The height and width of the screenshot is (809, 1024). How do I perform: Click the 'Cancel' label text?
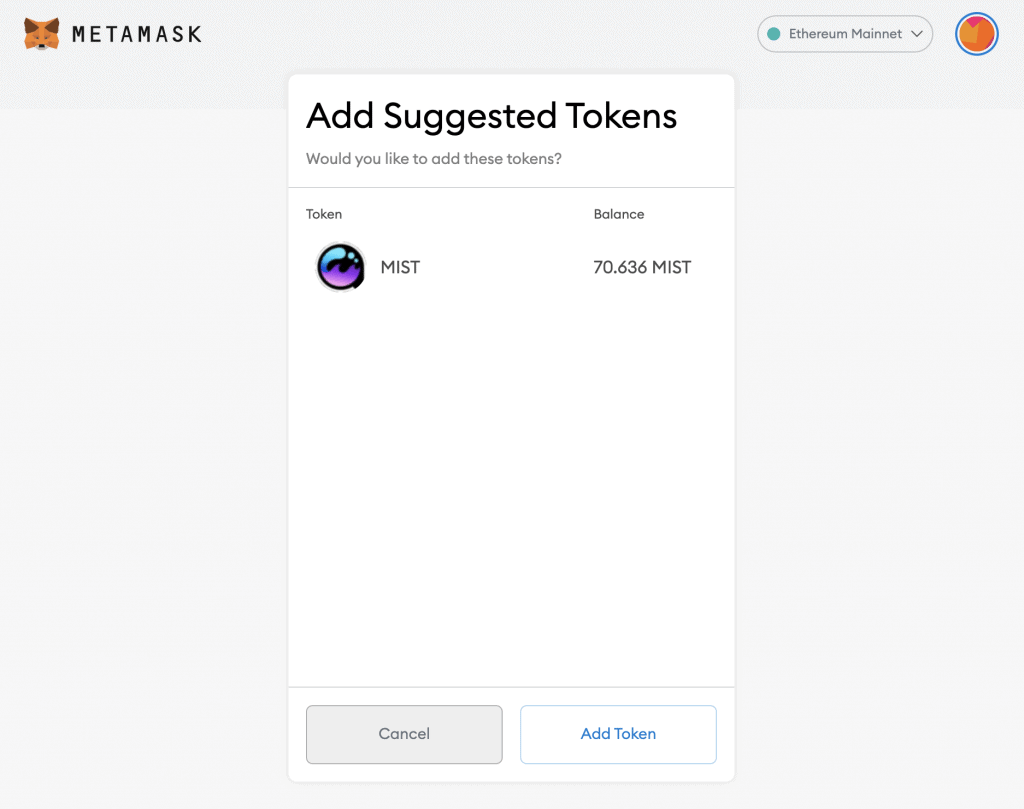pyautogui.click(x=404, y=734)
